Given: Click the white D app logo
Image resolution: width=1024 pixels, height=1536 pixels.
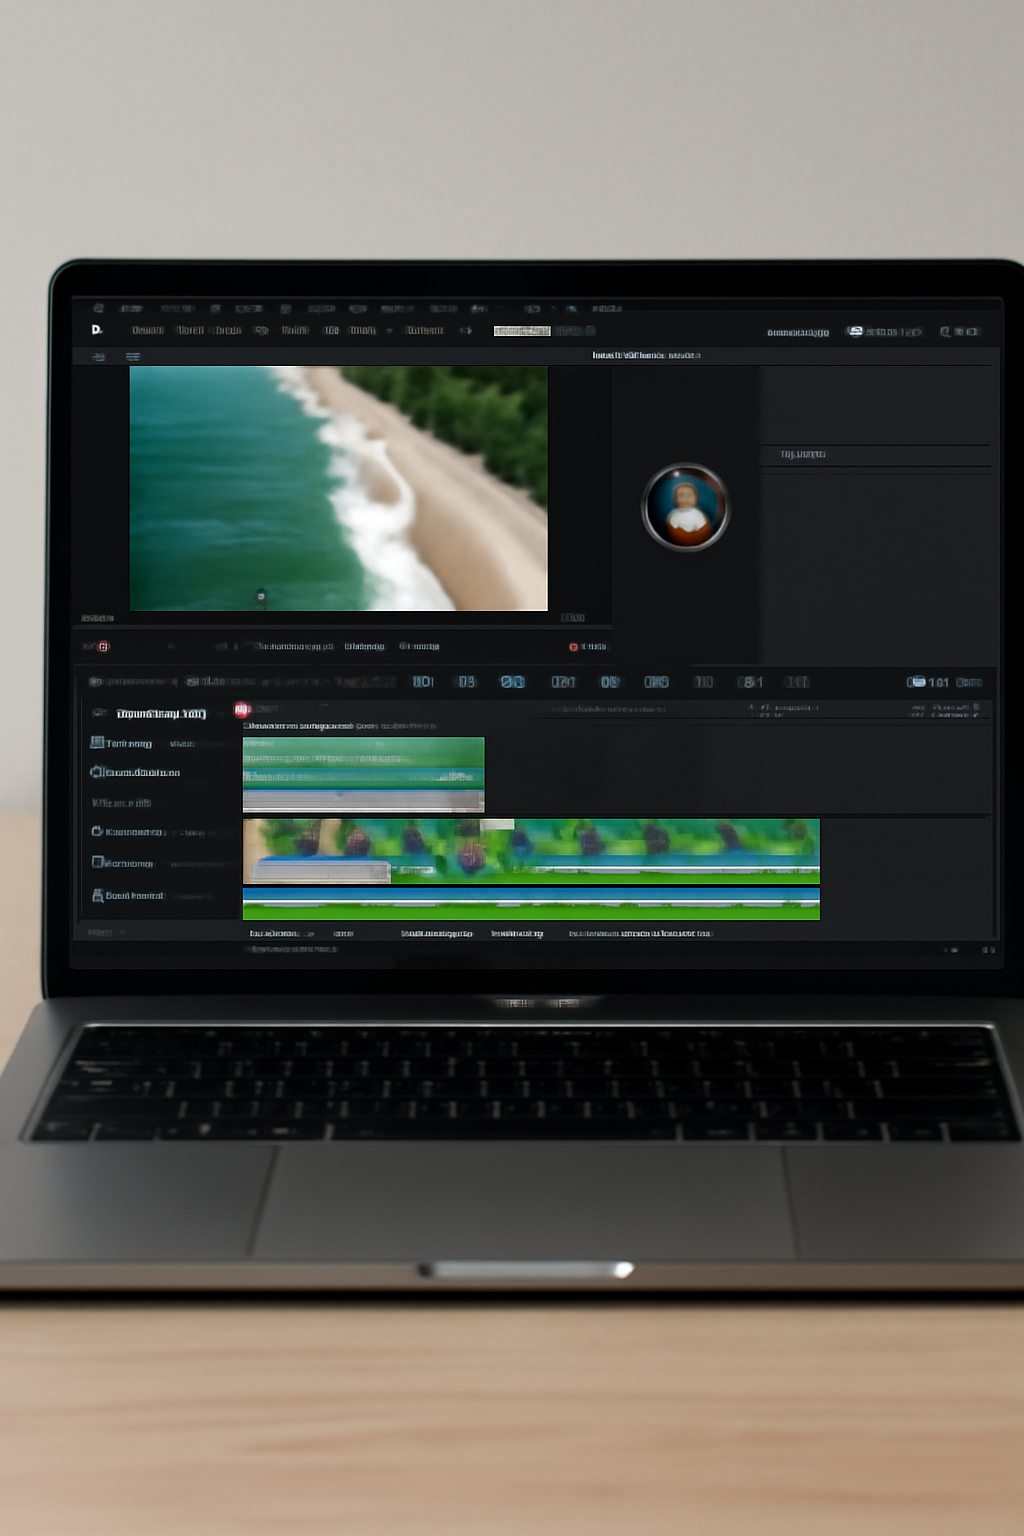Looking at the screenshot, I should (97, 330).
